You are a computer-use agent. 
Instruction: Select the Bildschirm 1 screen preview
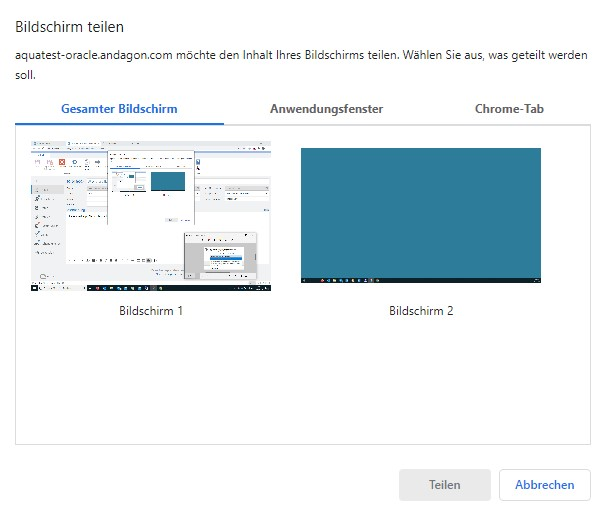(150, 216)
